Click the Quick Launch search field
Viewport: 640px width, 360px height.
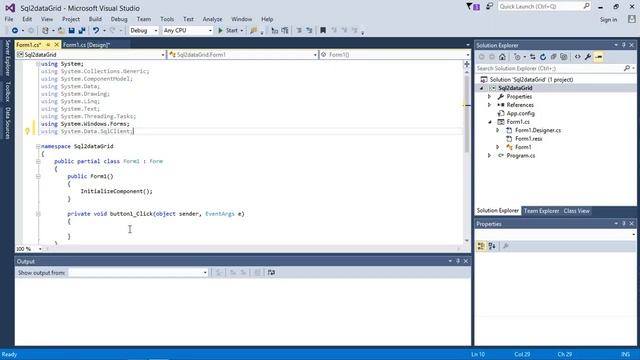point(544,7)
